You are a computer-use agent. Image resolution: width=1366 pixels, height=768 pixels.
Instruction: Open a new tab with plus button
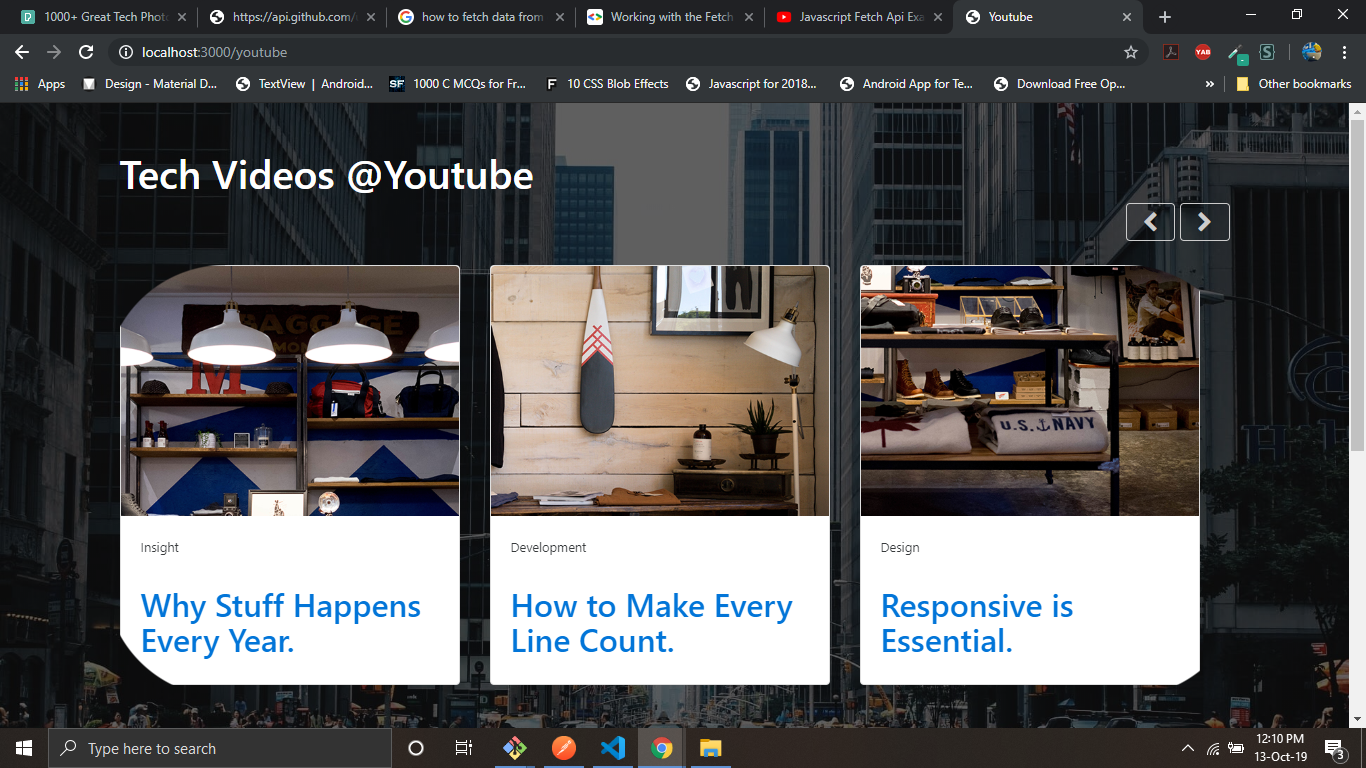coord(1164,17)
